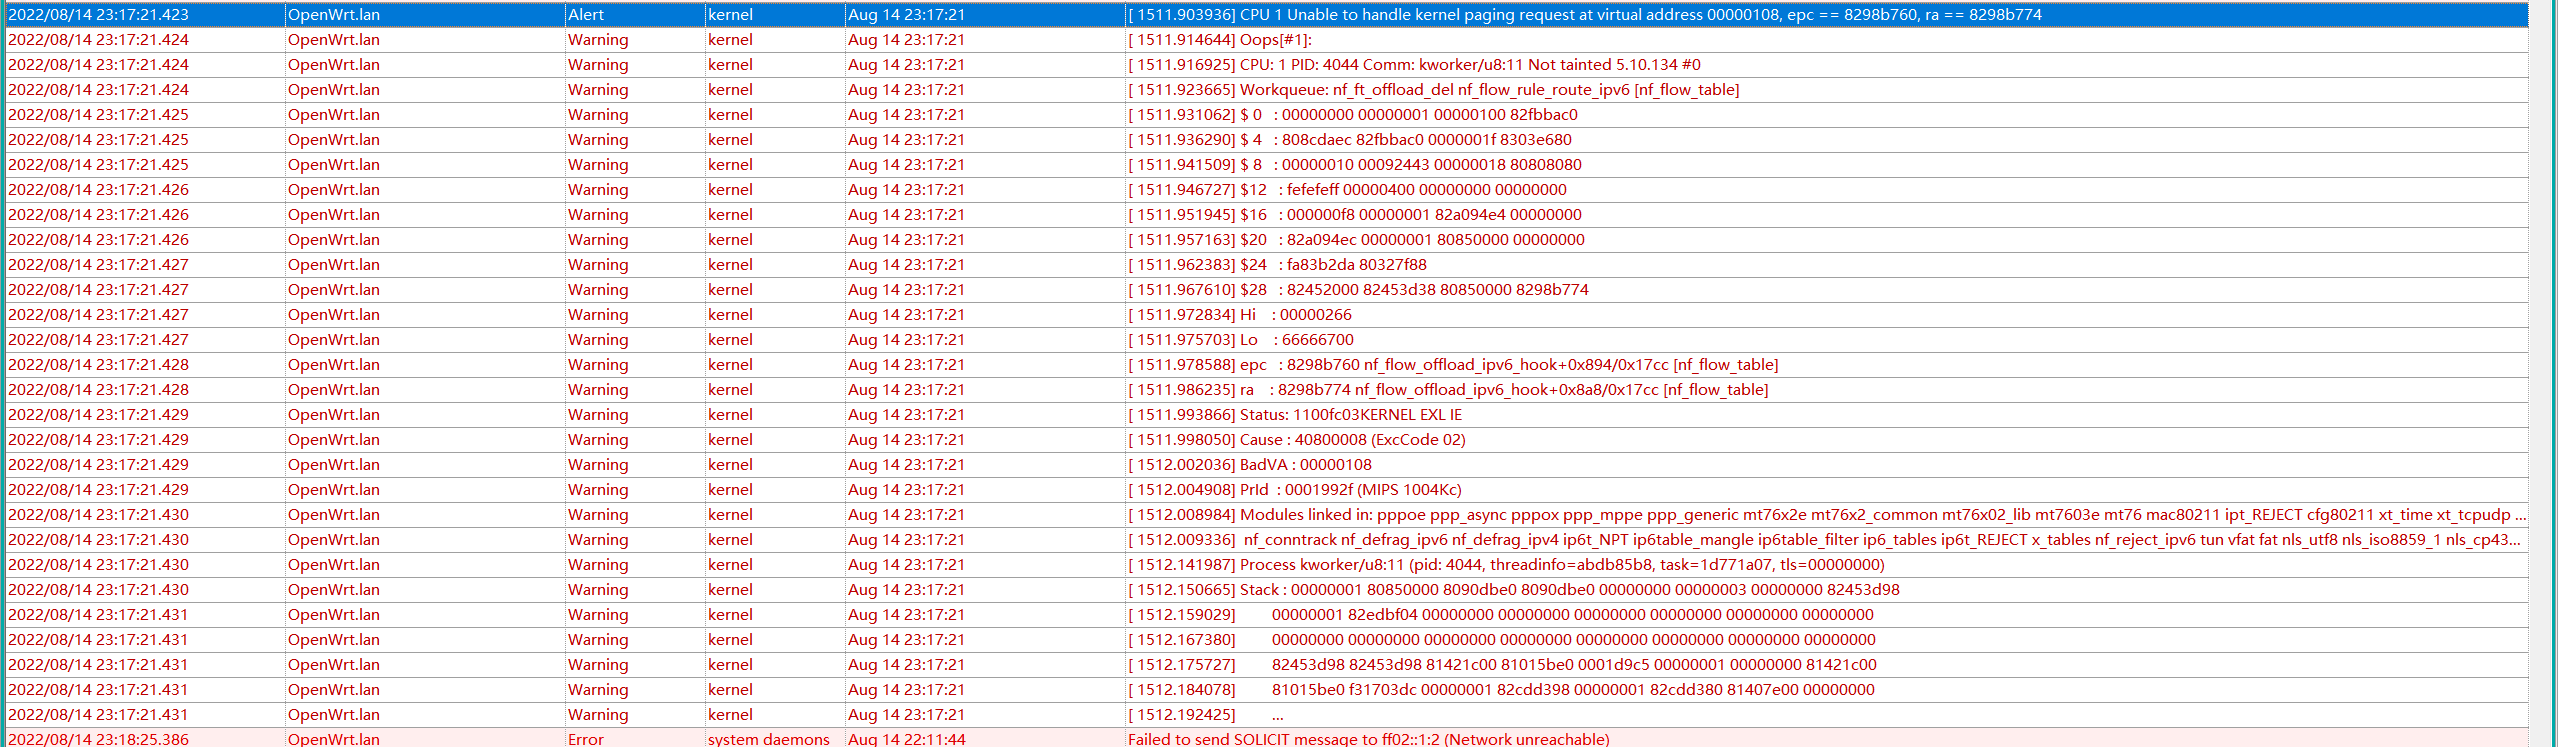The height and width of the screenshot is (747, 2558).
Task: Click the 'Aug 14 22:11:44' time cell
Action: 906,739
